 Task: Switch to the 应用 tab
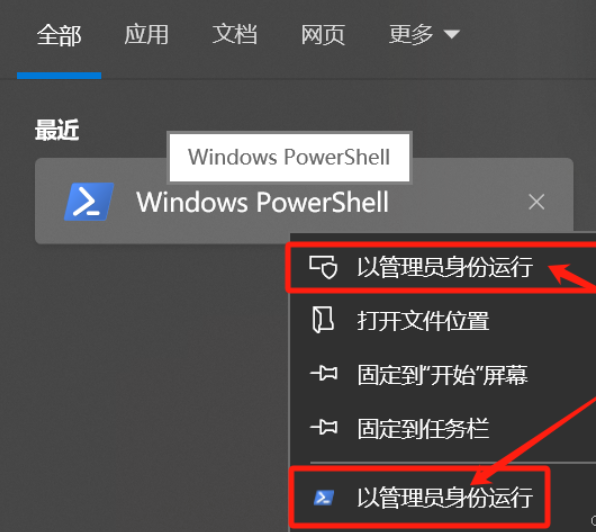(x=146, y=35)
